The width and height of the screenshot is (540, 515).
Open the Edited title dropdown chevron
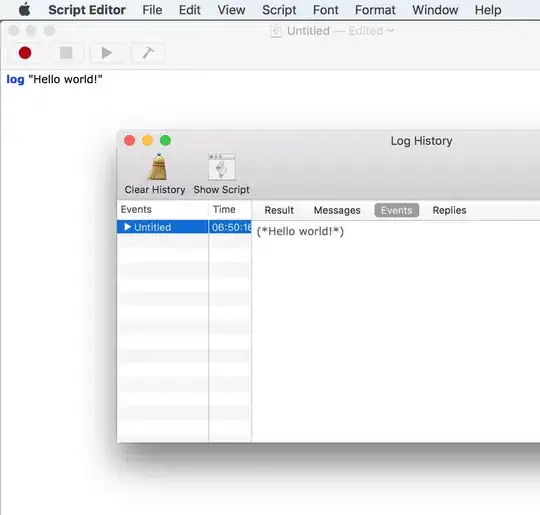[391, 31]
